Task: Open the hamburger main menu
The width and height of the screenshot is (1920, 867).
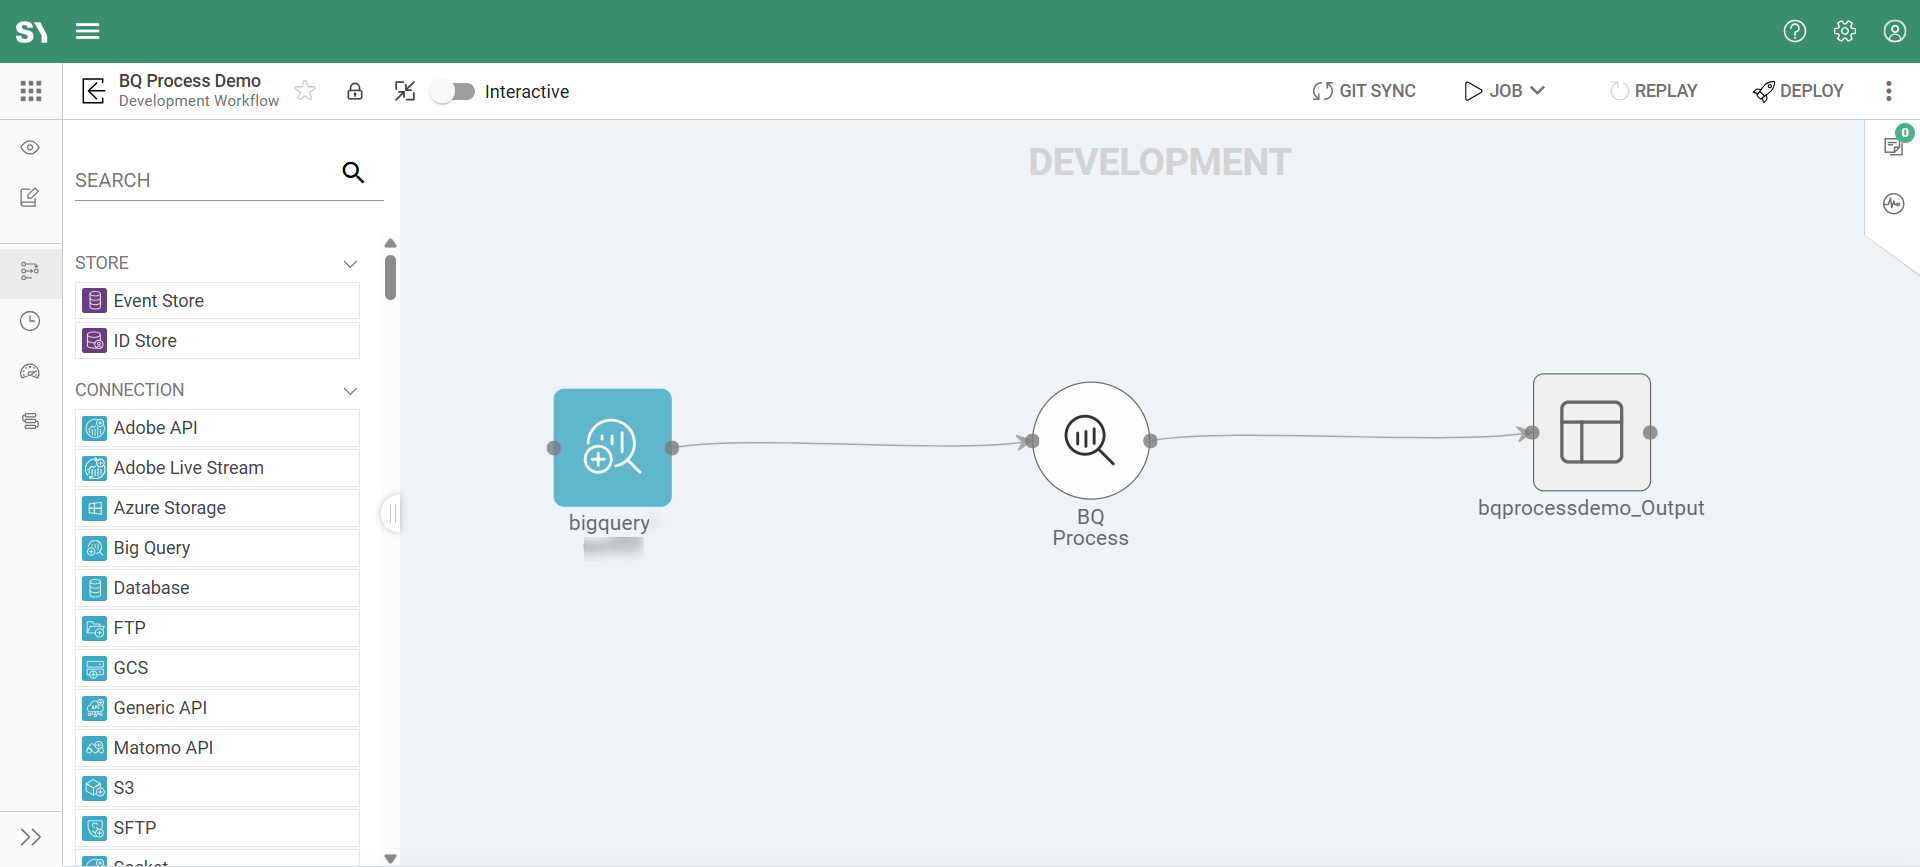Action: pos(88,31)
